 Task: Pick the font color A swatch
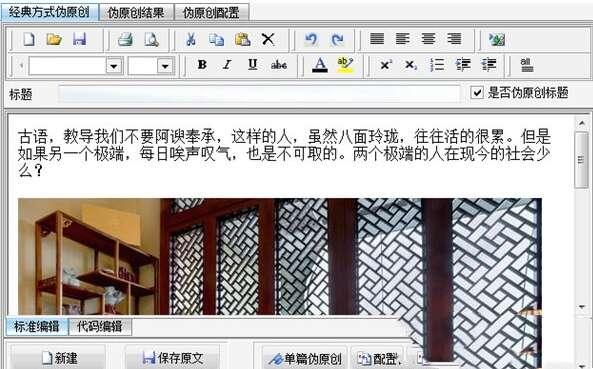coord(320,65)
